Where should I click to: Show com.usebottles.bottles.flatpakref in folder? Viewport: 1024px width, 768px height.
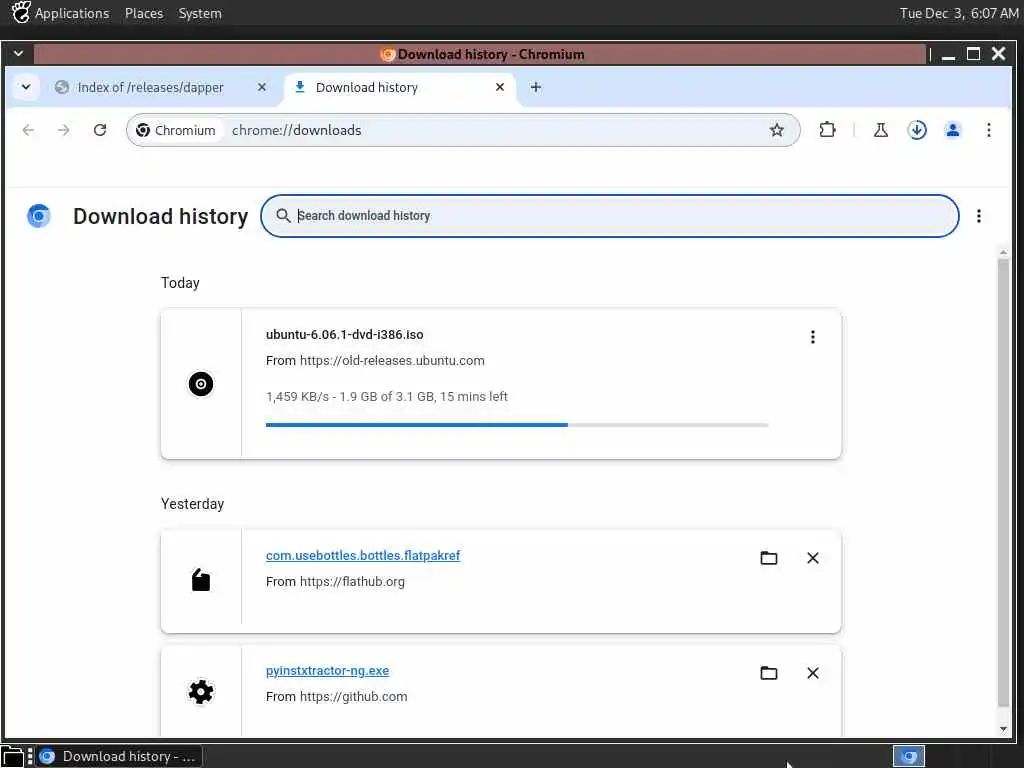[x=769, y=558]
